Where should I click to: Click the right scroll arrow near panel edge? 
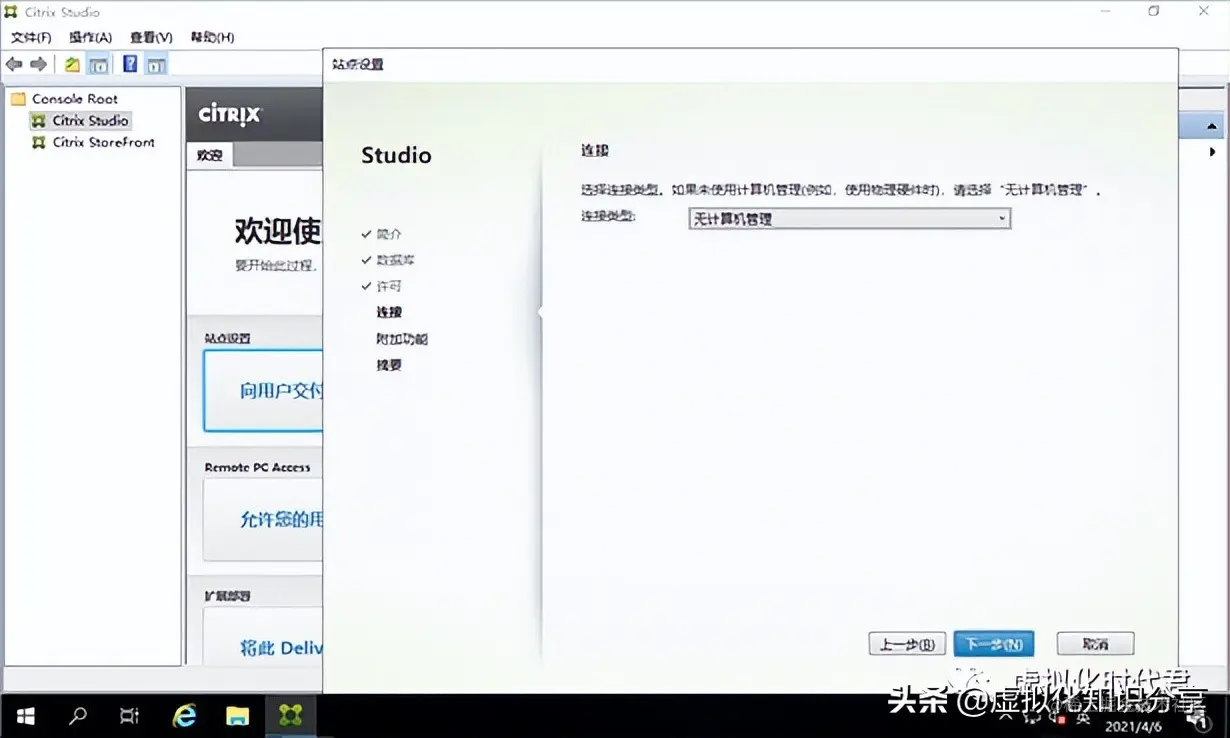coord(1212,152)
